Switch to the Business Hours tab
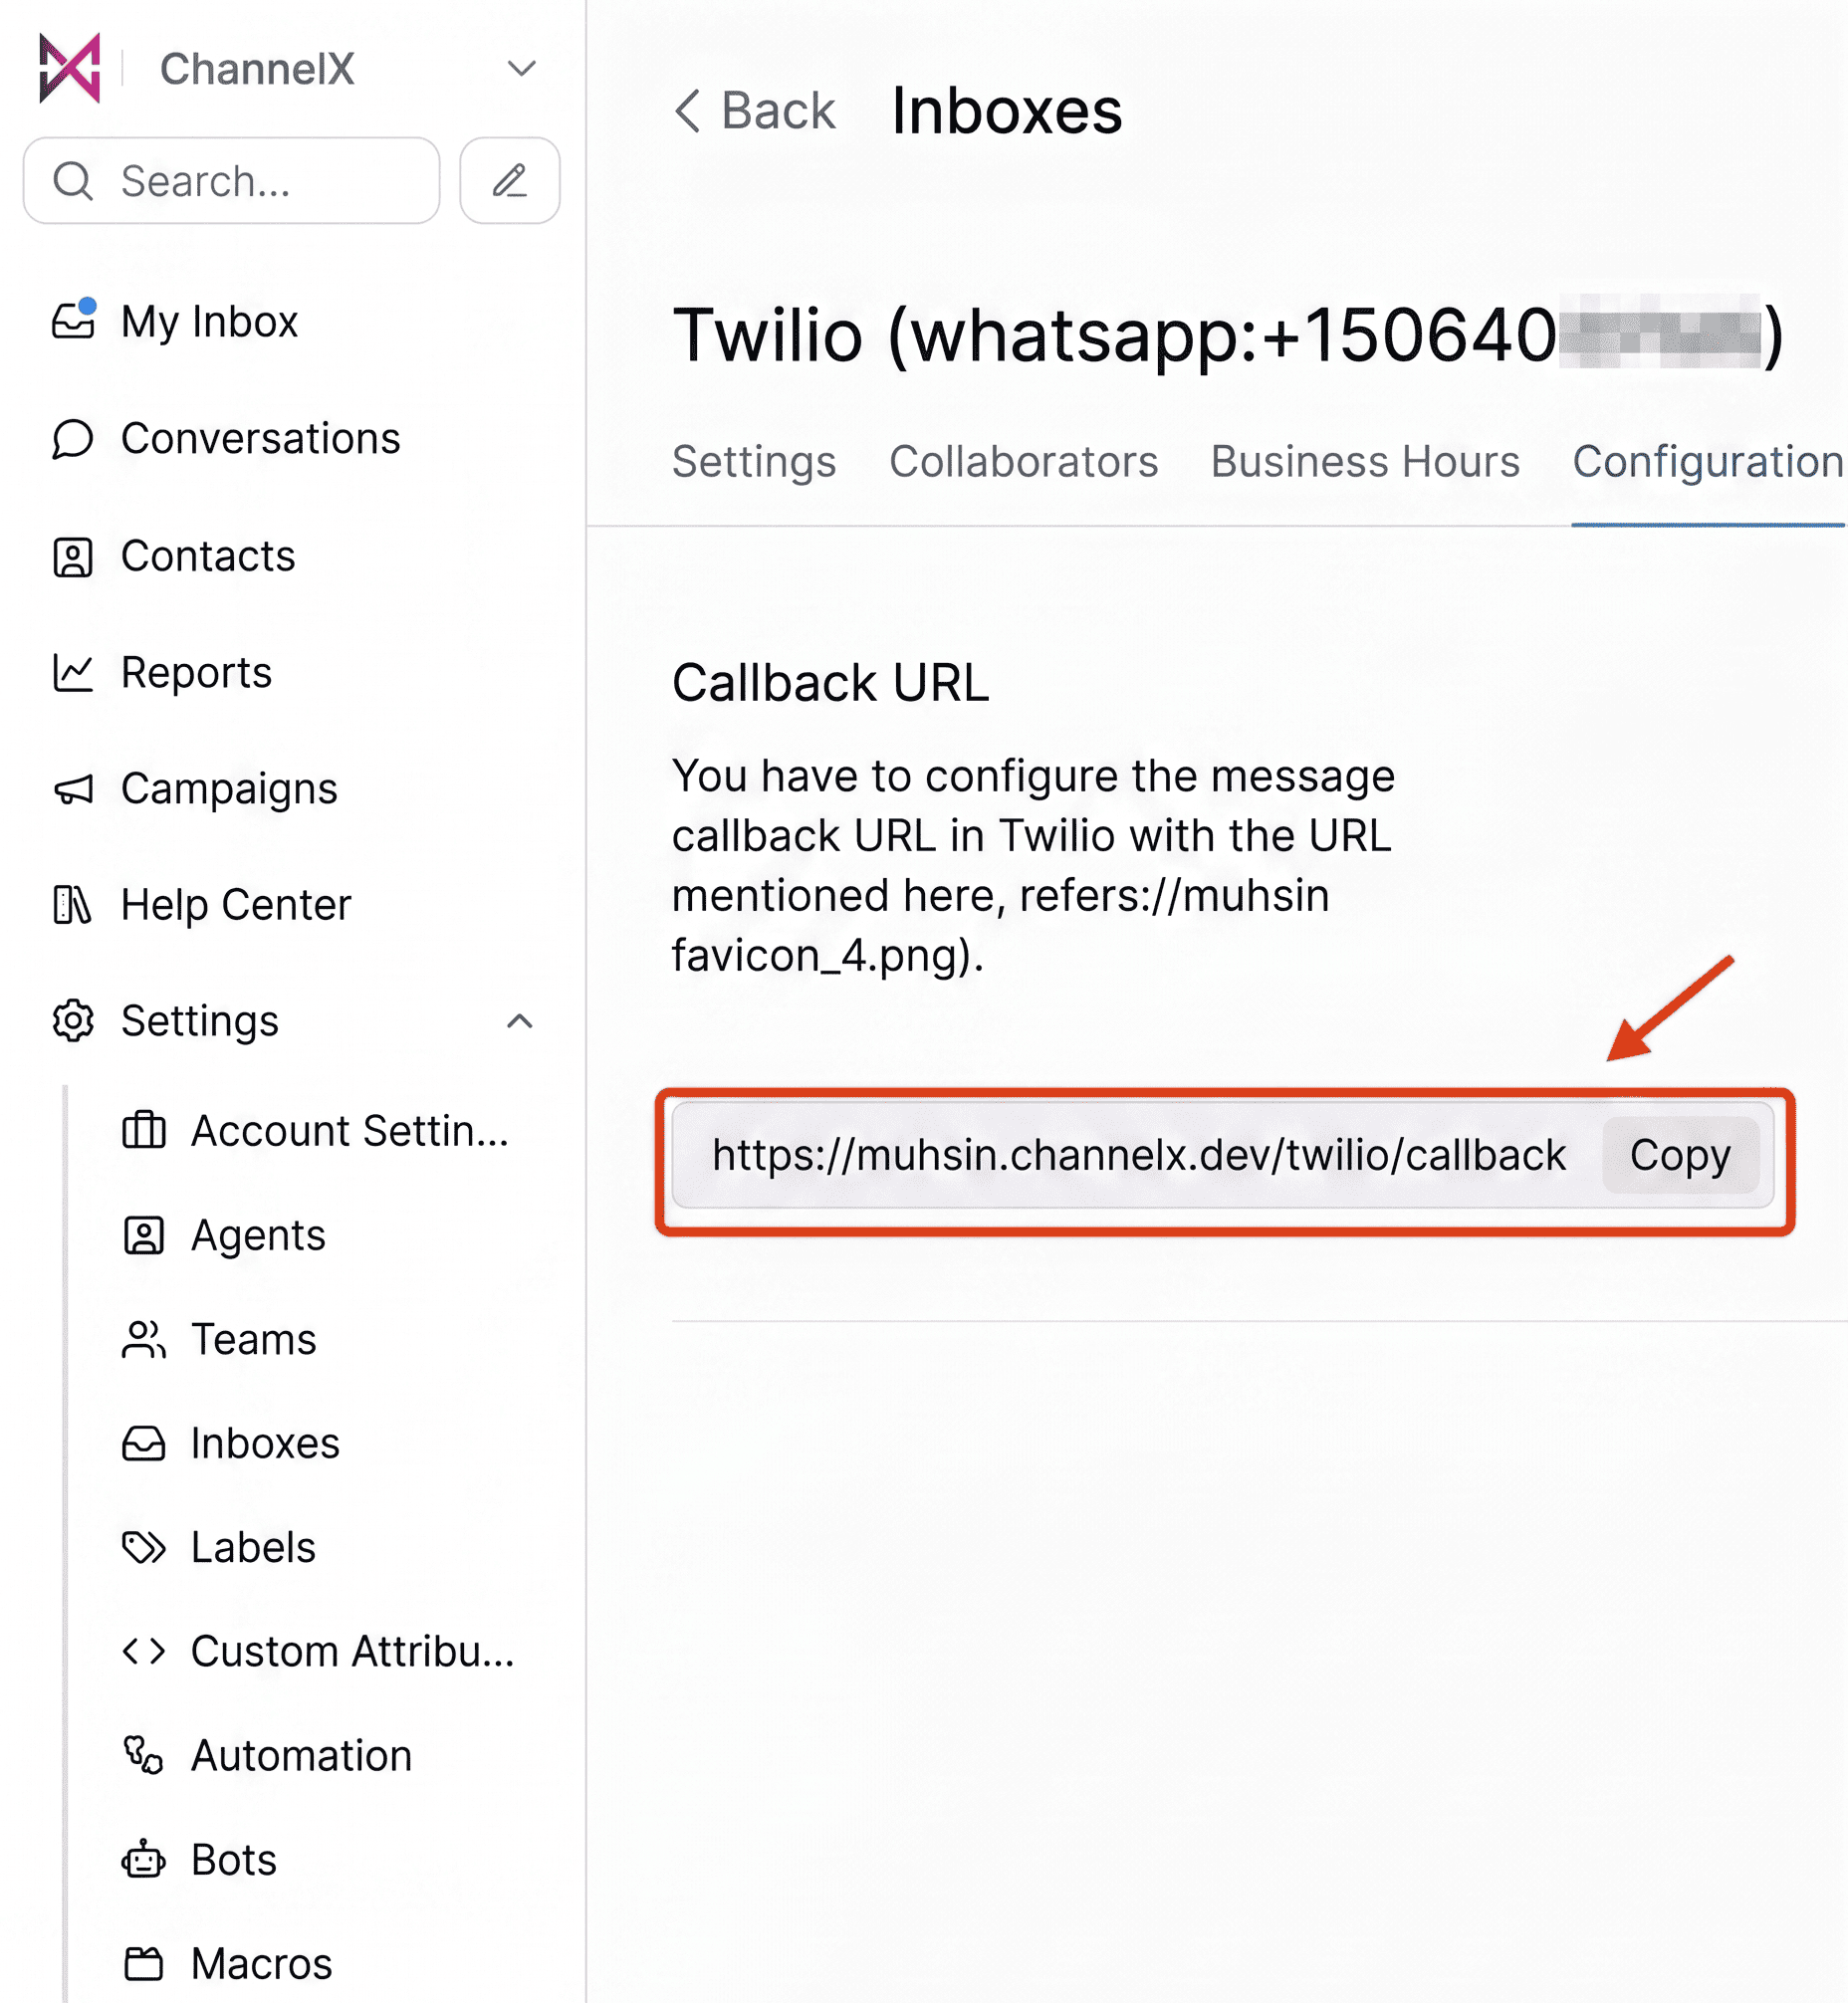This screenshot has width=1848, height=2003. click(x=1365, y=462)
